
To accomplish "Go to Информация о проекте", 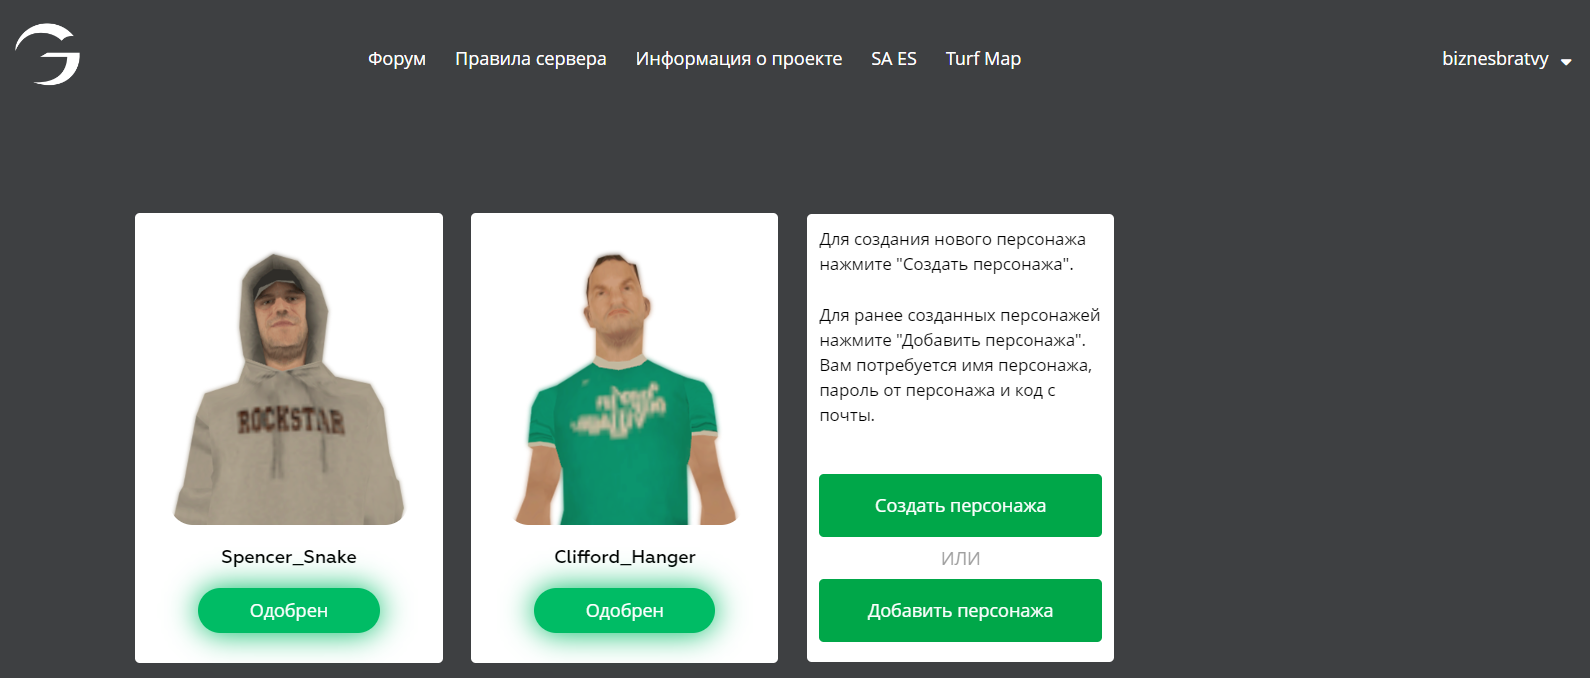I will coord(739,59).
